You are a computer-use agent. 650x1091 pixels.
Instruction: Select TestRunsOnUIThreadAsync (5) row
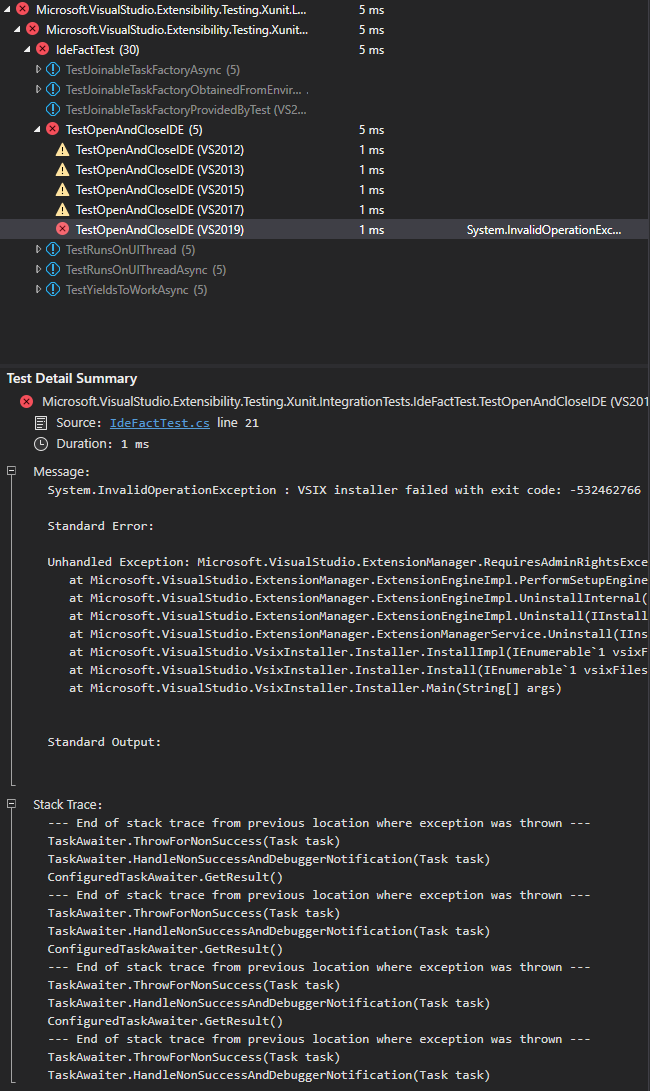(324, 269)
